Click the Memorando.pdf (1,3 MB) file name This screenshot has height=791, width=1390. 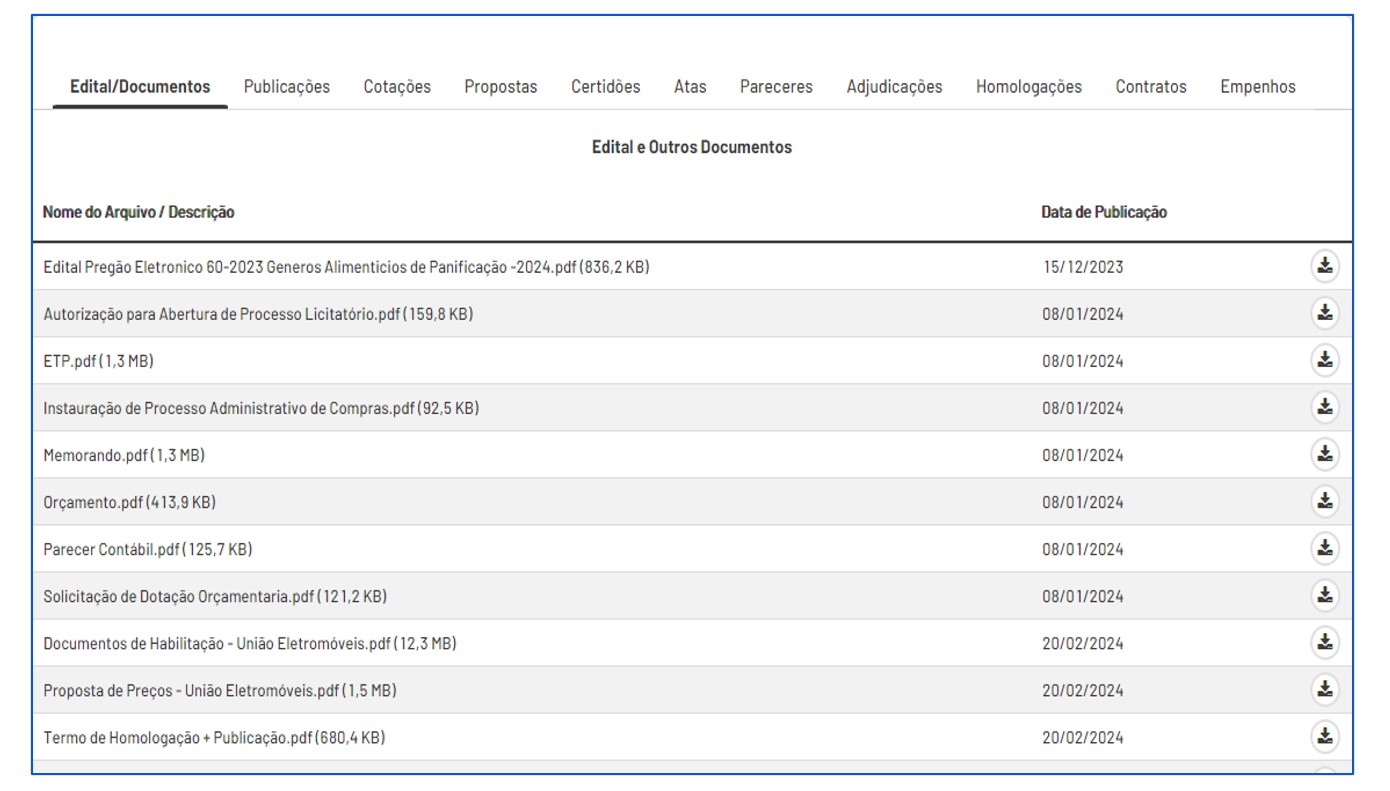click(x=124, y=455)
